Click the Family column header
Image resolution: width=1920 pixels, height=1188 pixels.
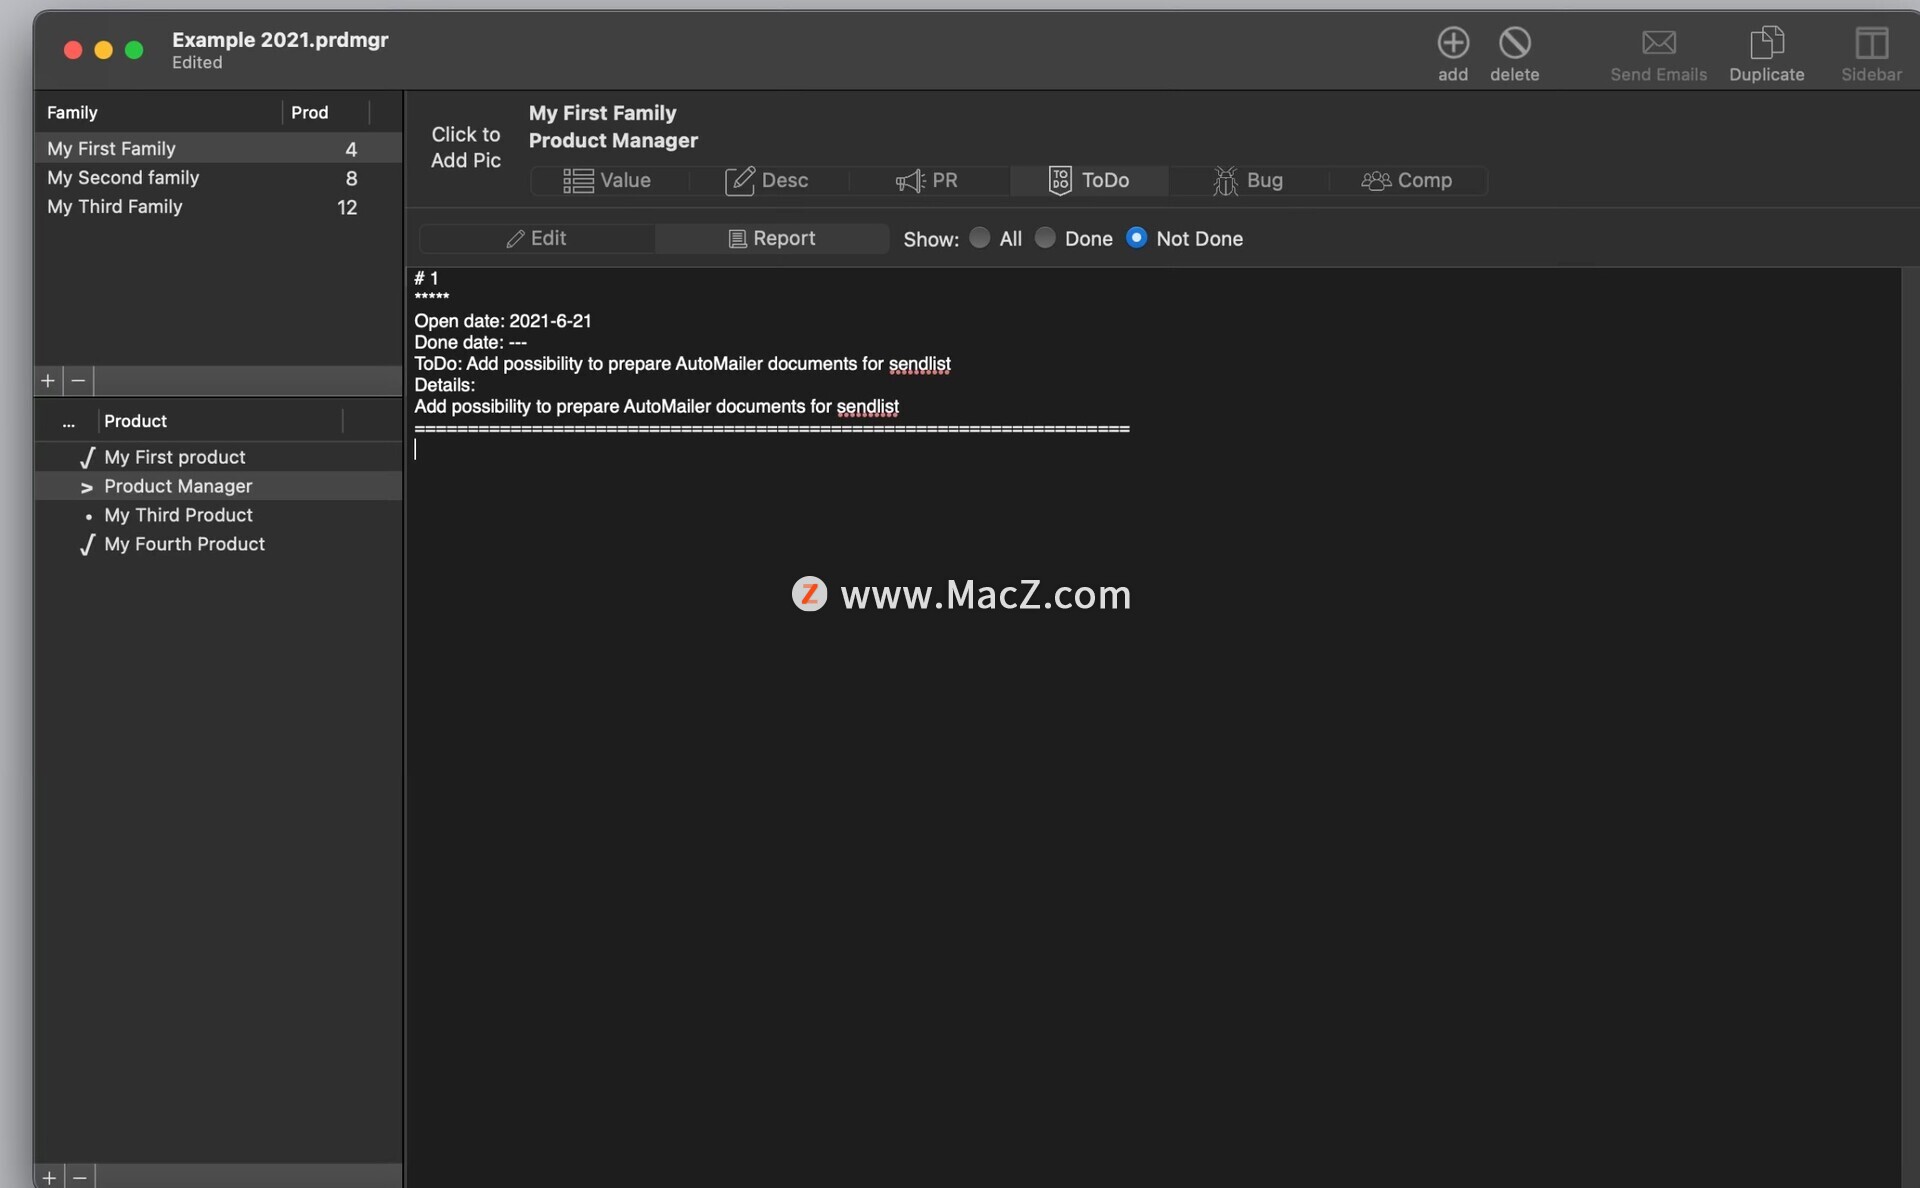158,113
